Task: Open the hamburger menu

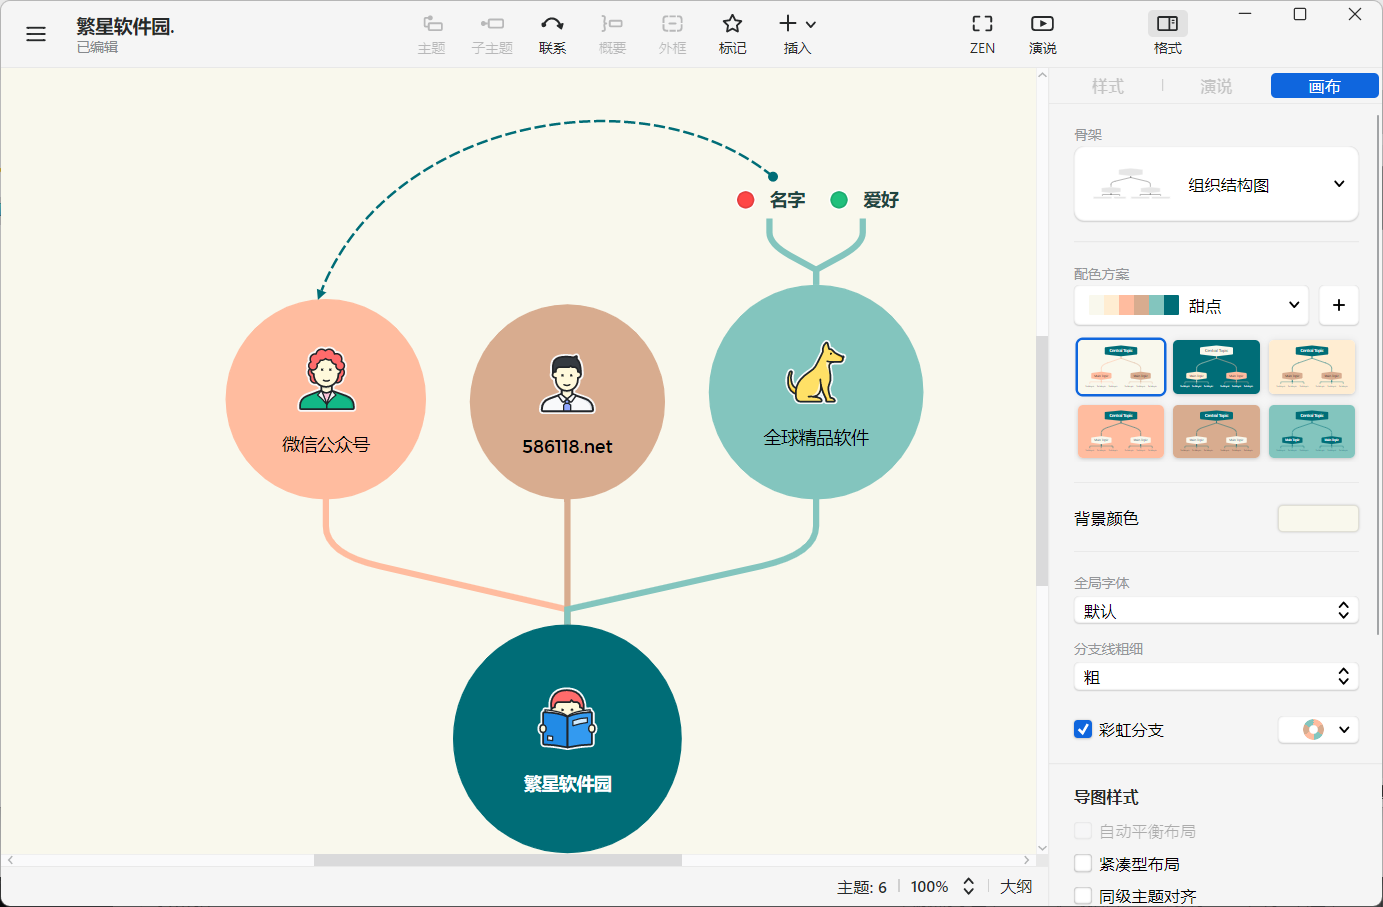Action: point(36,34)
